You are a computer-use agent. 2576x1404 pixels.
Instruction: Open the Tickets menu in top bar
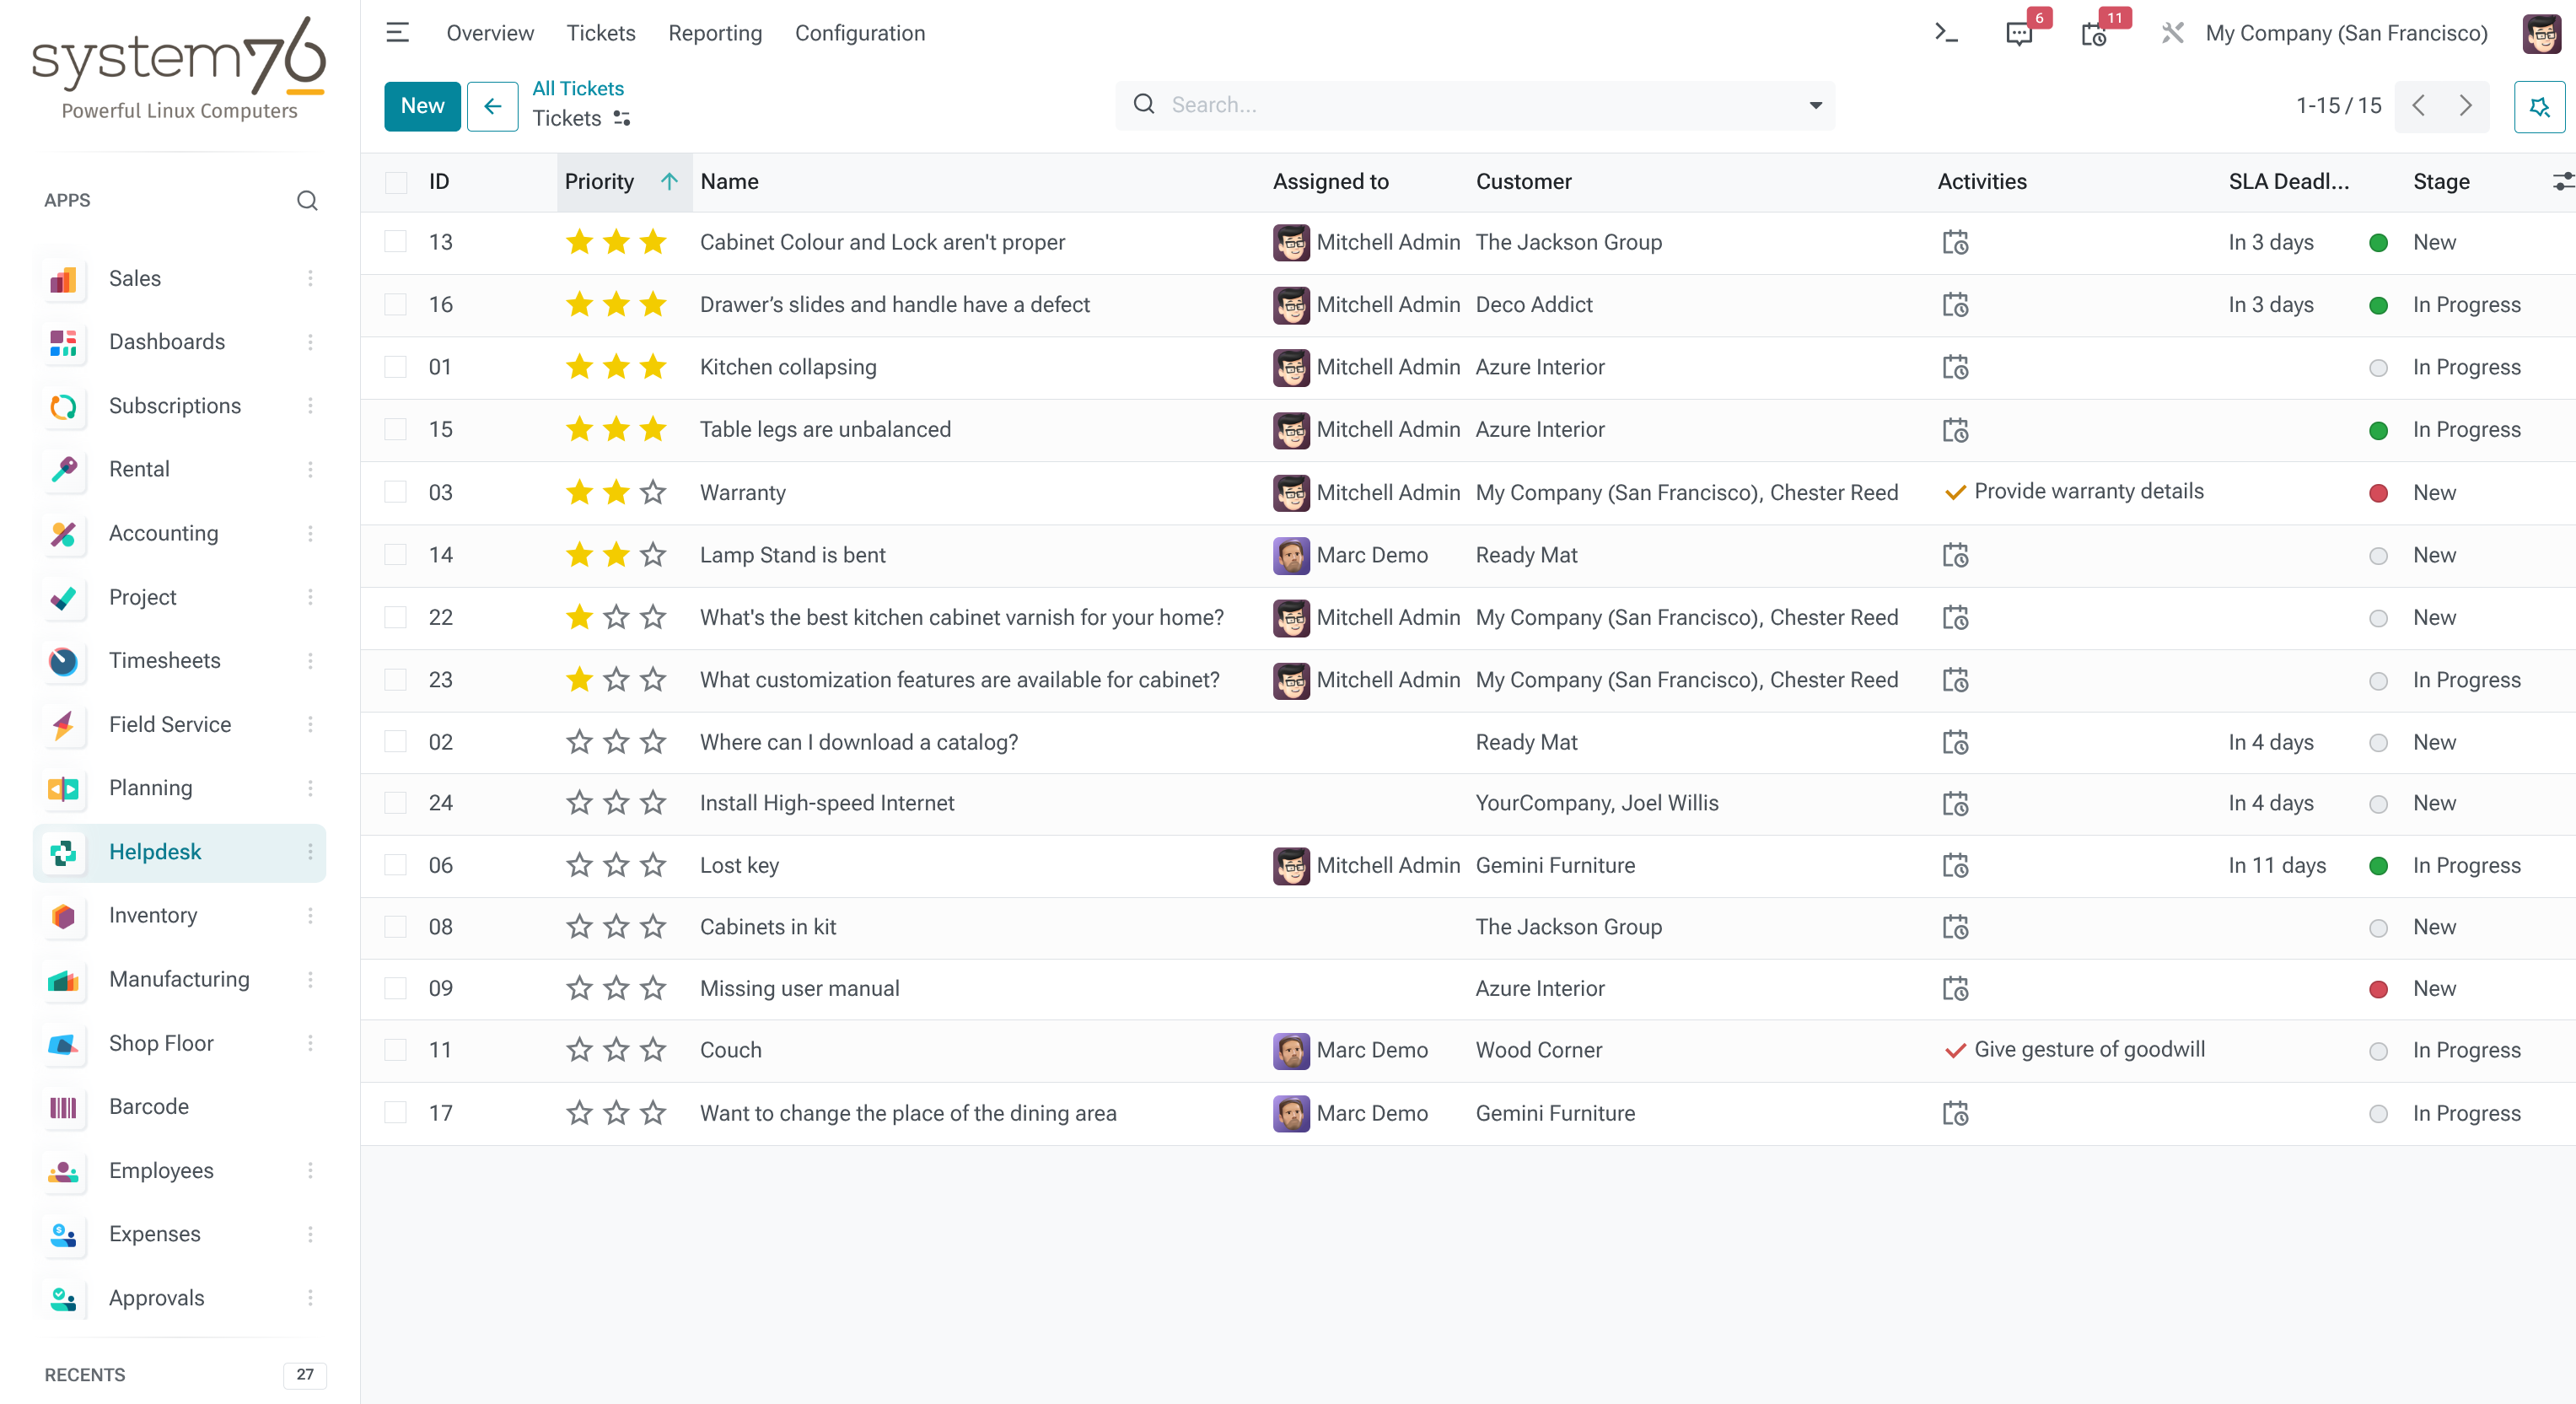coord(601,33)
